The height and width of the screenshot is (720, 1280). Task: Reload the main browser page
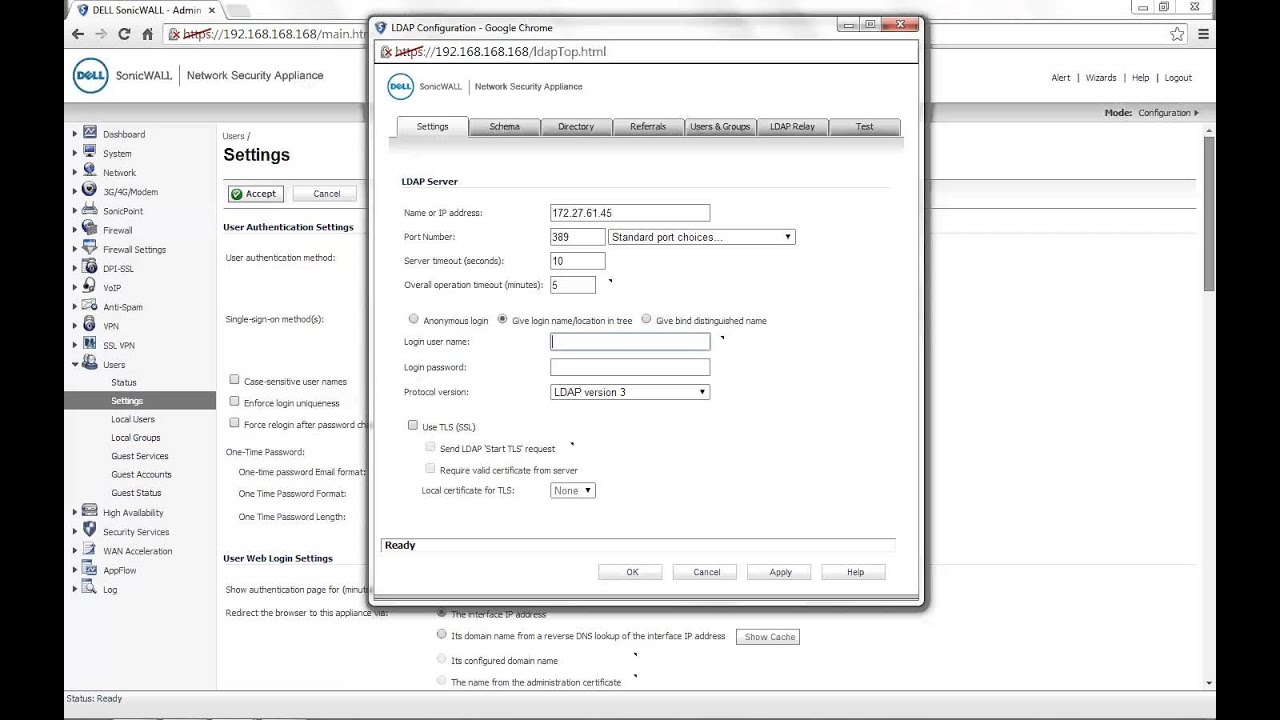(x=124, y=34)
